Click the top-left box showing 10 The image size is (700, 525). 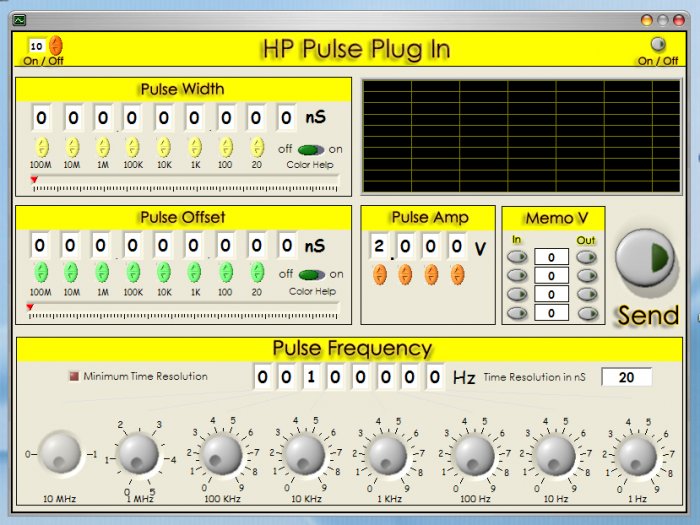click(37, 46)
